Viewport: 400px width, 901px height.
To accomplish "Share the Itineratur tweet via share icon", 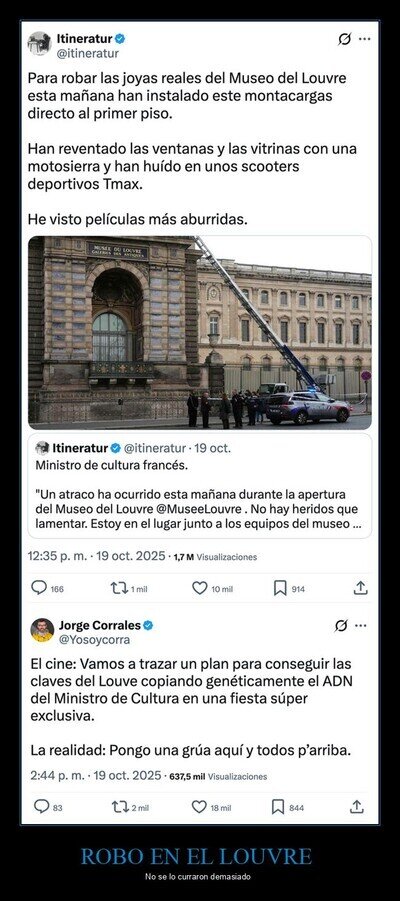I will coord(360,587).
